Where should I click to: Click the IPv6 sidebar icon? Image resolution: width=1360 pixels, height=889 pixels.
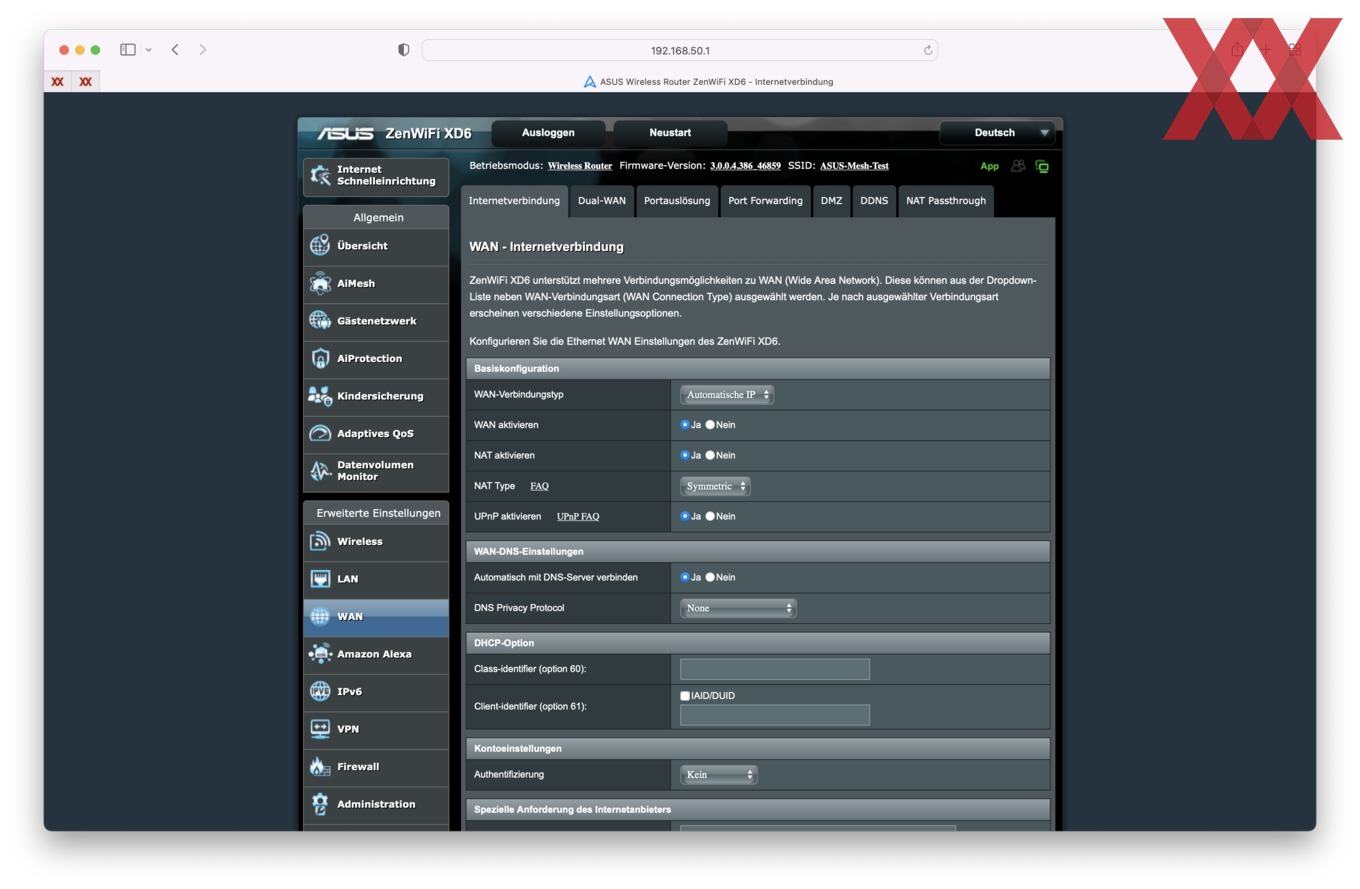click(320, 691)
